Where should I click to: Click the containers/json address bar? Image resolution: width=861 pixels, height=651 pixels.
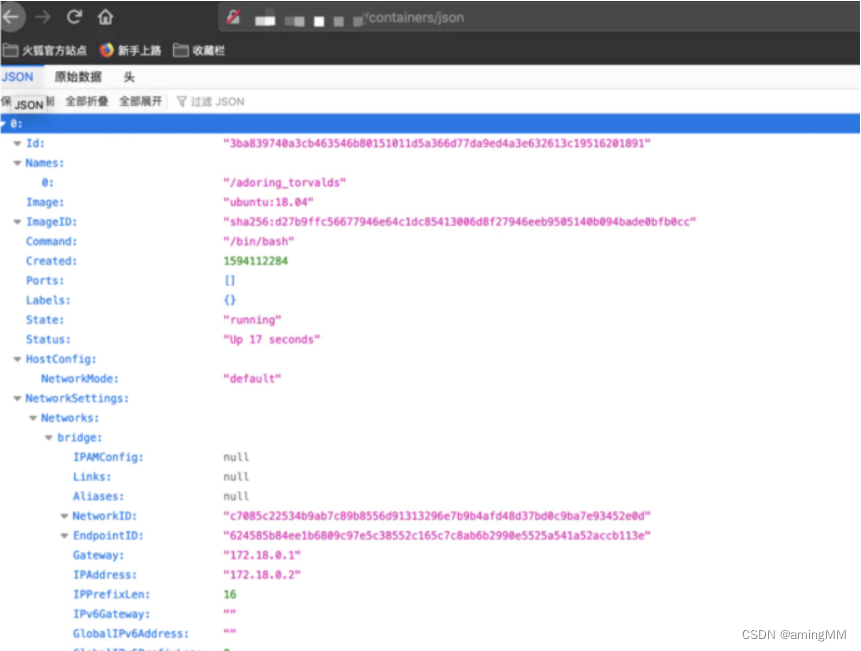coord(500,17)
